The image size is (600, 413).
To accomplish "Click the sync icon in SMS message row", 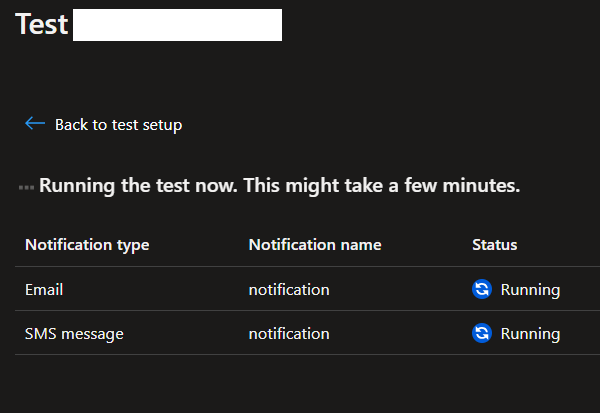I will 482,334.
